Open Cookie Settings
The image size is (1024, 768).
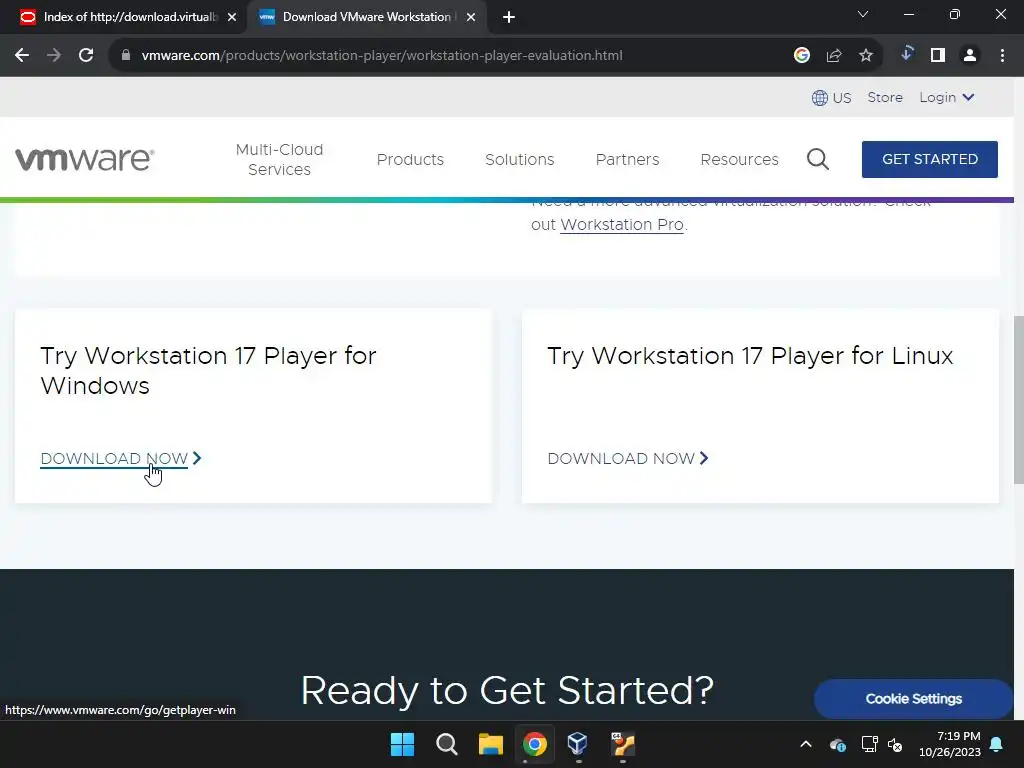point(913,699)
